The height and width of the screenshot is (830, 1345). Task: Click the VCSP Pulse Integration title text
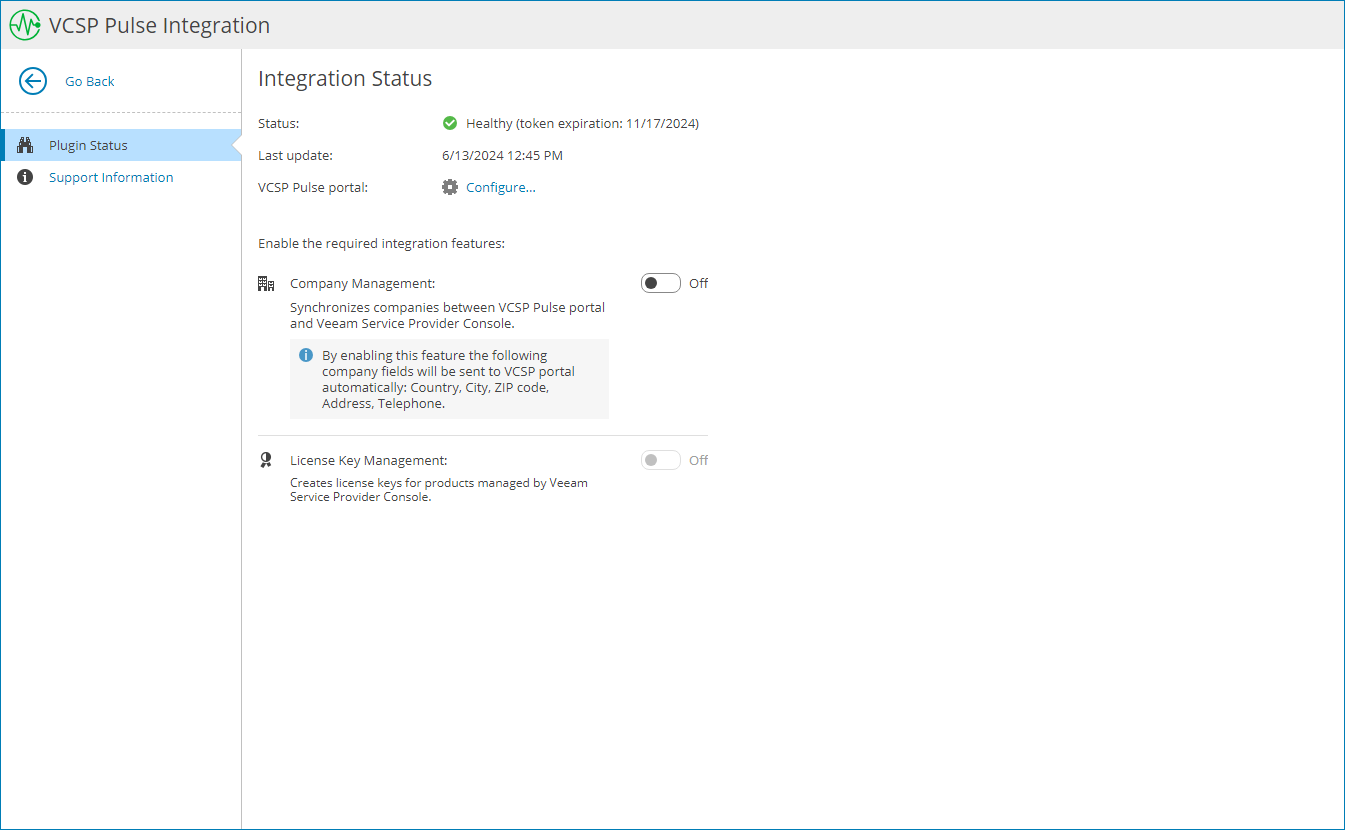coord(160,26)
